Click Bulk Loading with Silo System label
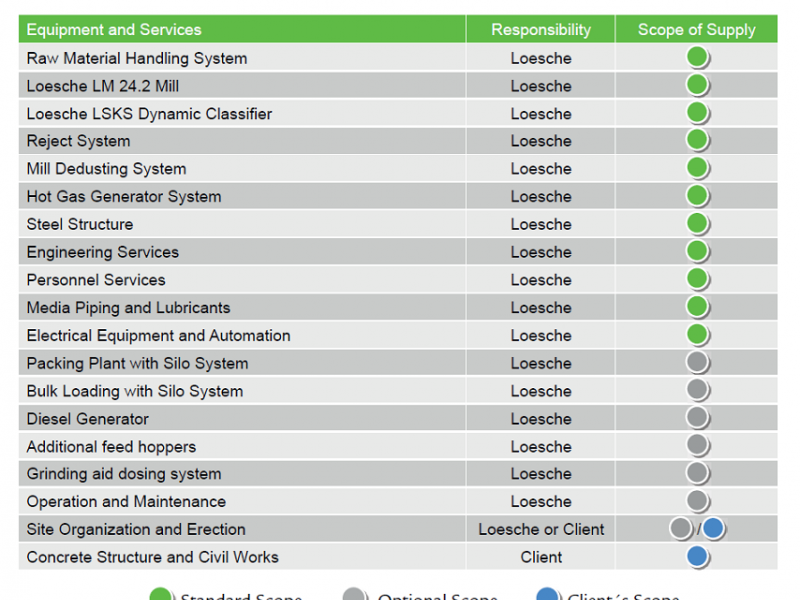Image resolution: width=800 pixels, height=600 pixels. pyautogui.click(x=135, y=391)
